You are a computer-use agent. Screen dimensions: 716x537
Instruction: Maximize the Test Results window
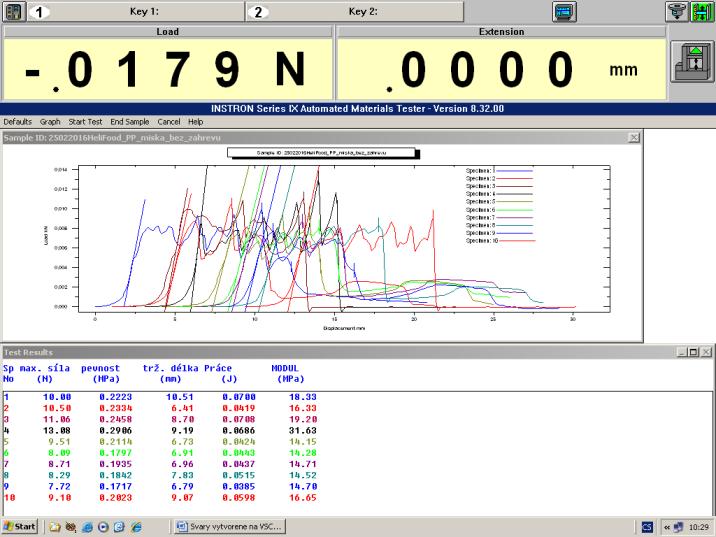click(x=693, y=352)
